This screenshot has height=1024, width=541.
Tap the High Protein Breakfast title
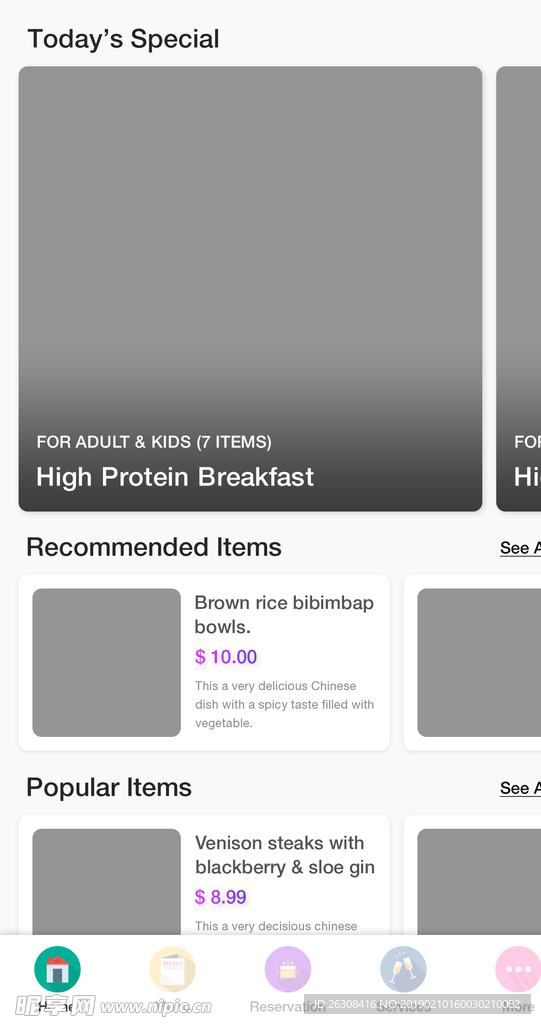[175, 477]
